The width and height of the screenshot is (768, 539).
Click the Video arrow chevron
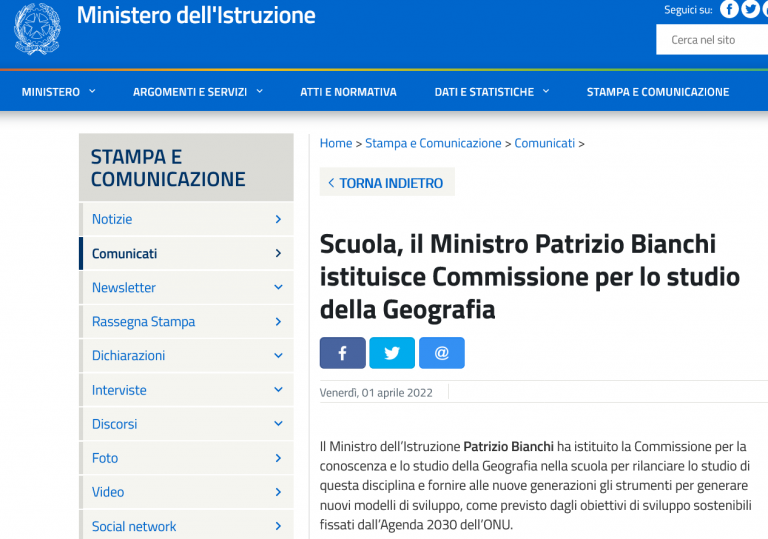[x=278, y=492]
